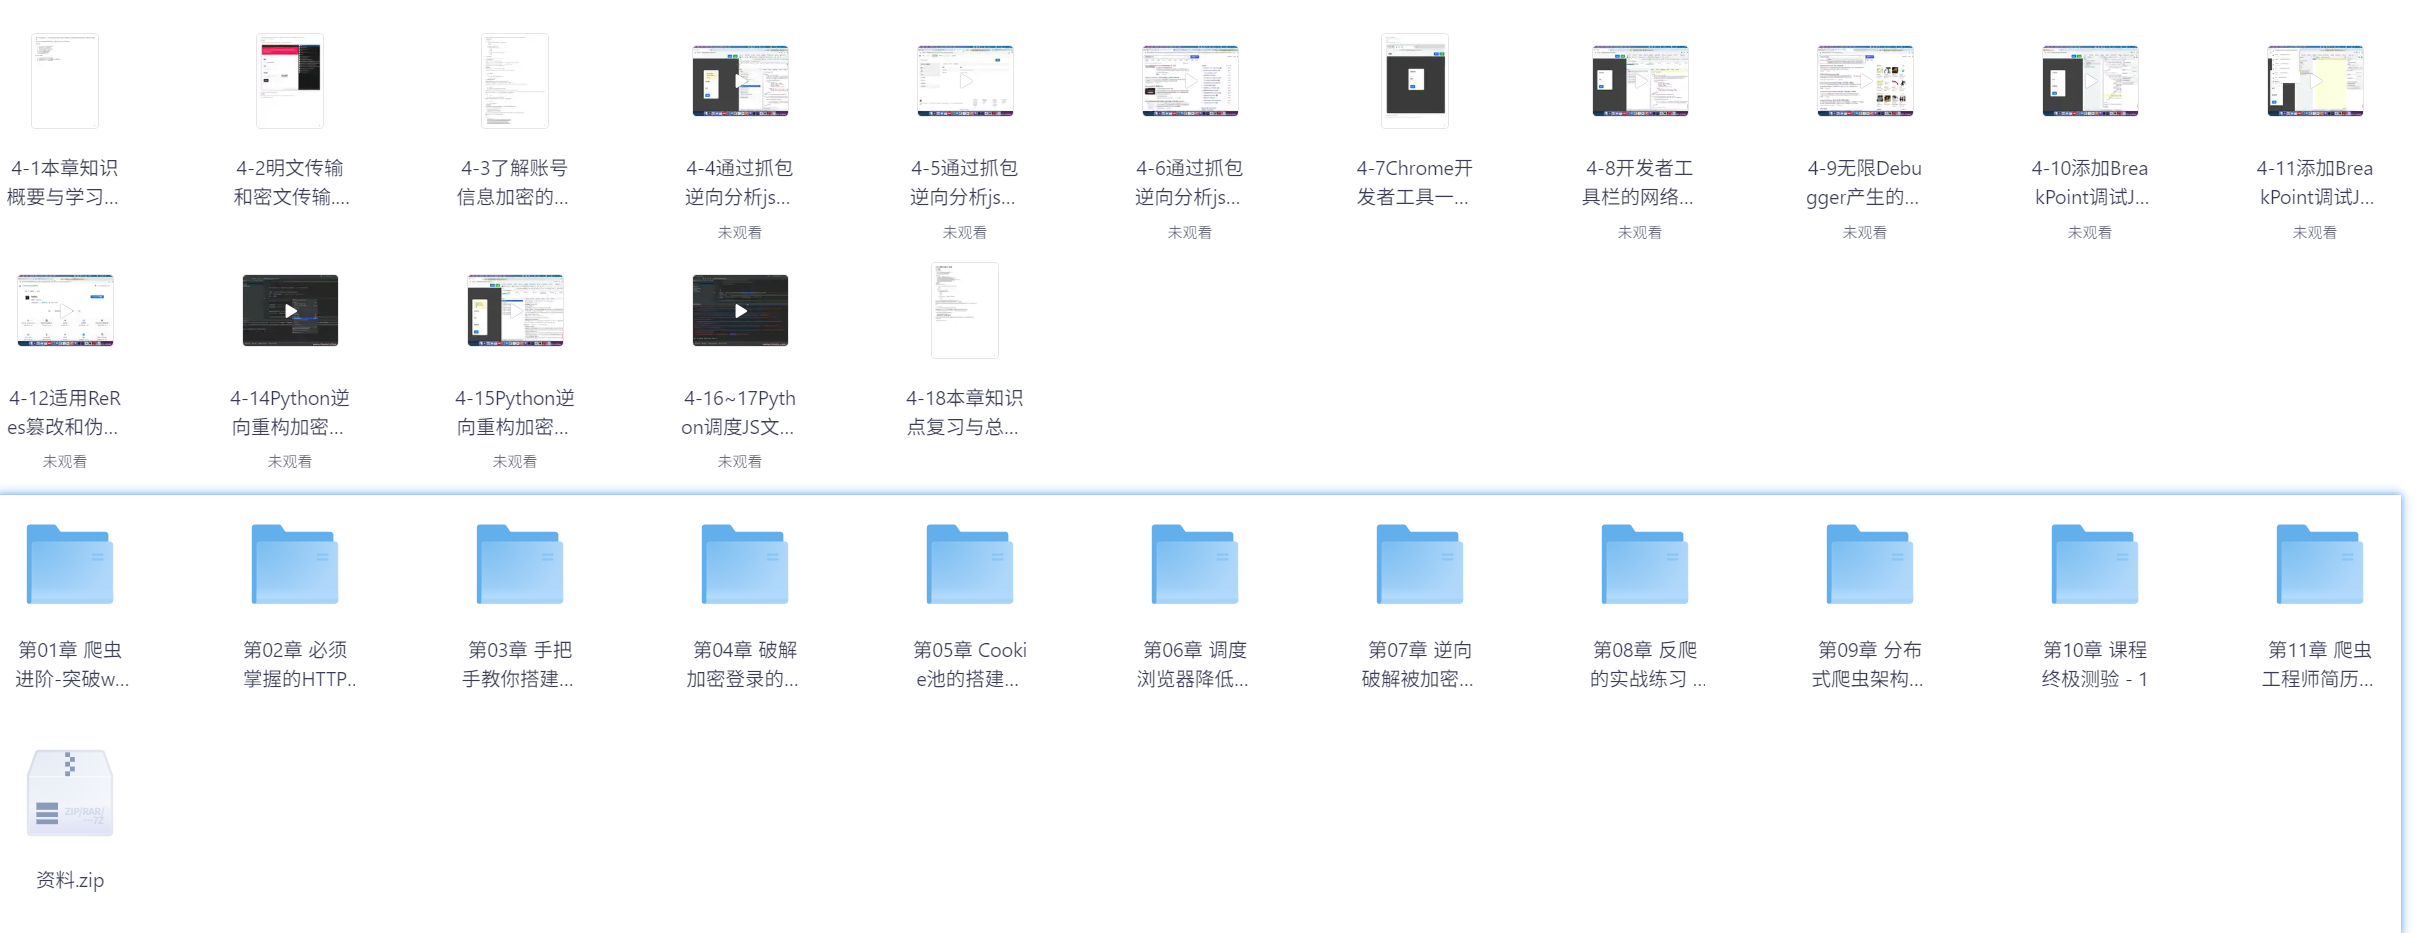
Task: Play the 4-6通过抓包逆向分析js video thumbnail
Action: pyautogui.click(x=1190, y=81)
